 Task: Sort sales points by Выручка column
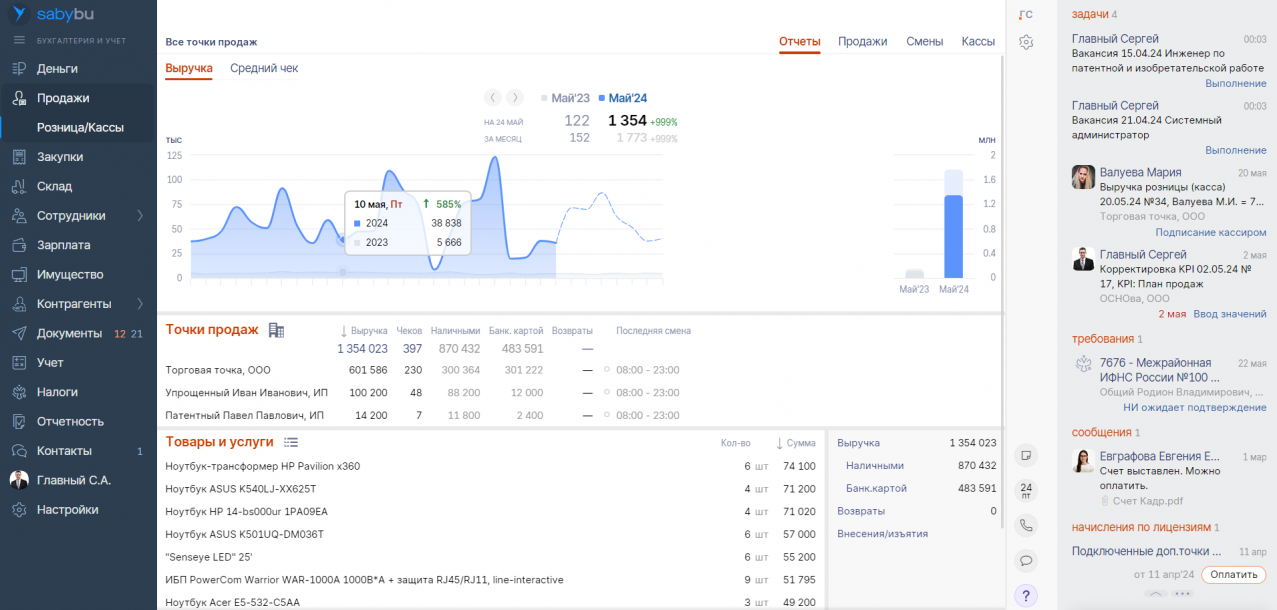pyautogui.click(x=364, y=331)
